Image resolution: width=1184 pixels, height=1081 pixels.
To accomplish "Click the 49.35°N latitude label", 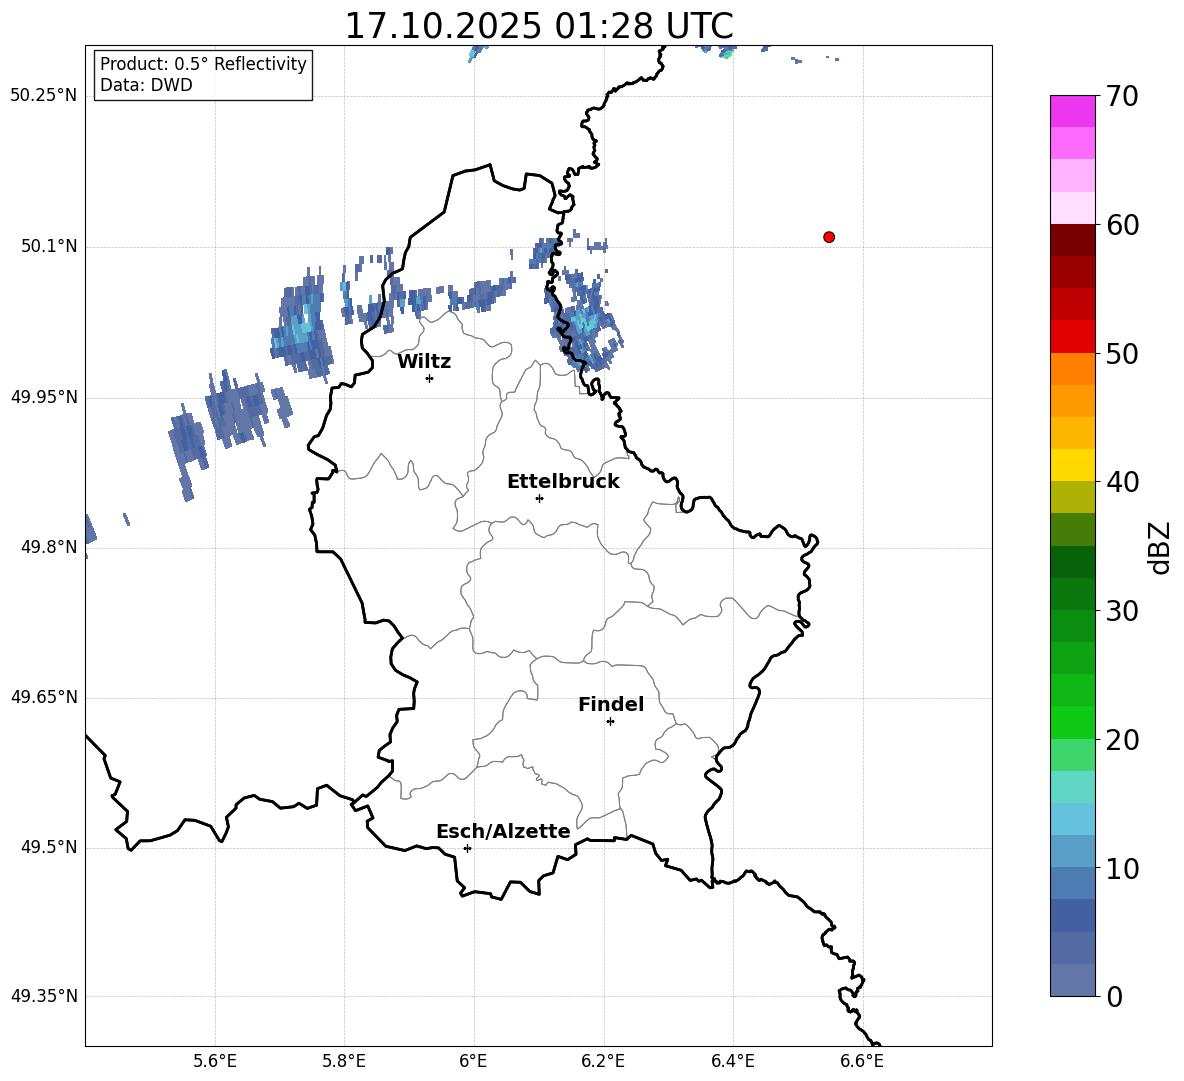I will point(44,996).
